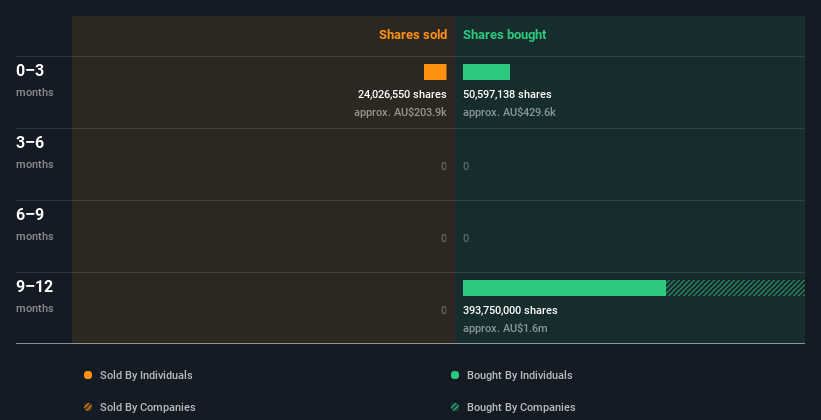Click hatched company-bought bar in 9–12 months
Viewport: 821px width, 420px height.
click(x=735, y=288)
